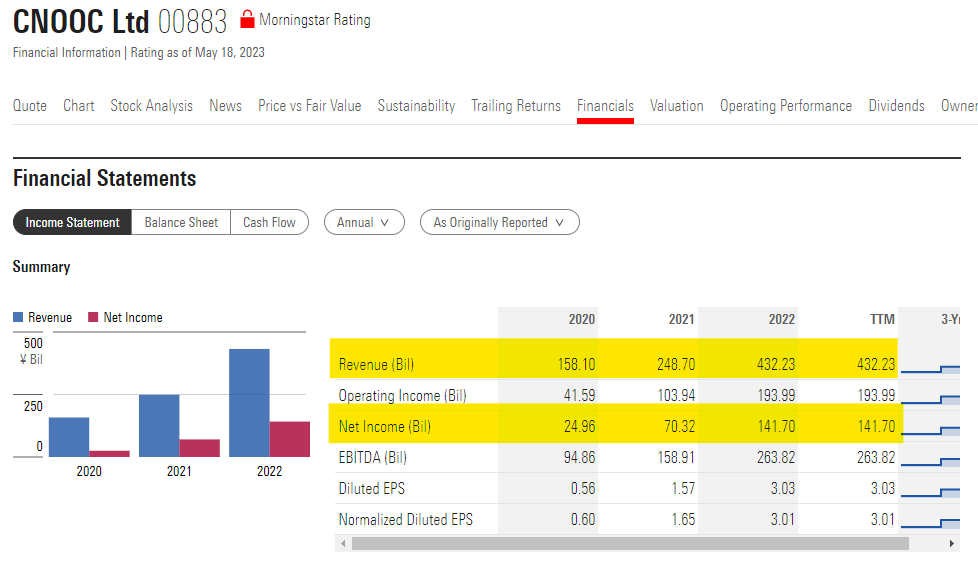978x565 pixels.
Task: Open the Stock Analysis tab
Action: 152,105
